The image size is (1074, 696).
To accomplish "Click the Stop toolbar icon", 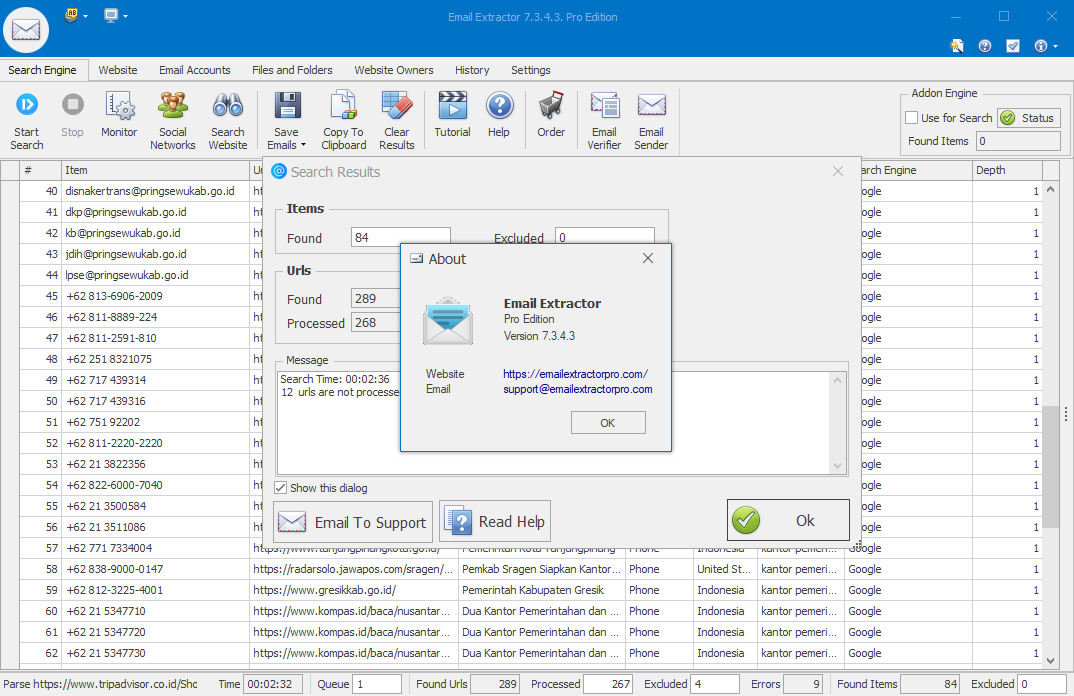I will (73, 115).
